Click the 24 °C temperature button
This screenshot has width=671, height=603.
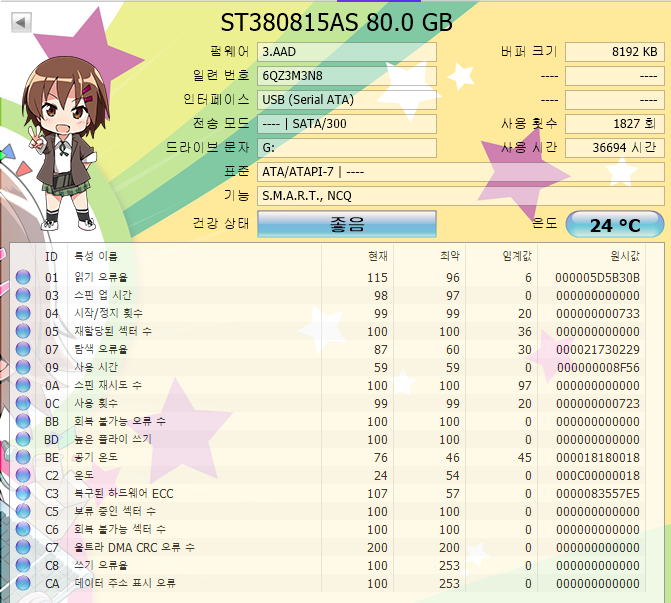(x=615, y=224)
